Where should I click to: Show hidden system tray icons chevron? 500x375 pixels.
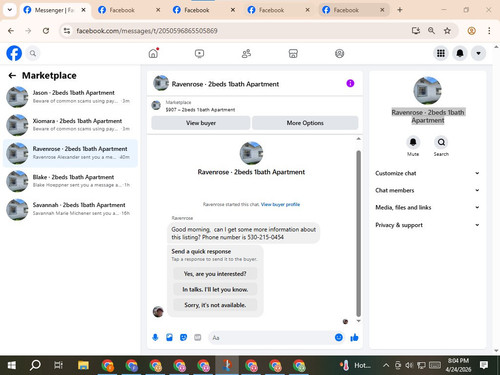tap(386, 365)
